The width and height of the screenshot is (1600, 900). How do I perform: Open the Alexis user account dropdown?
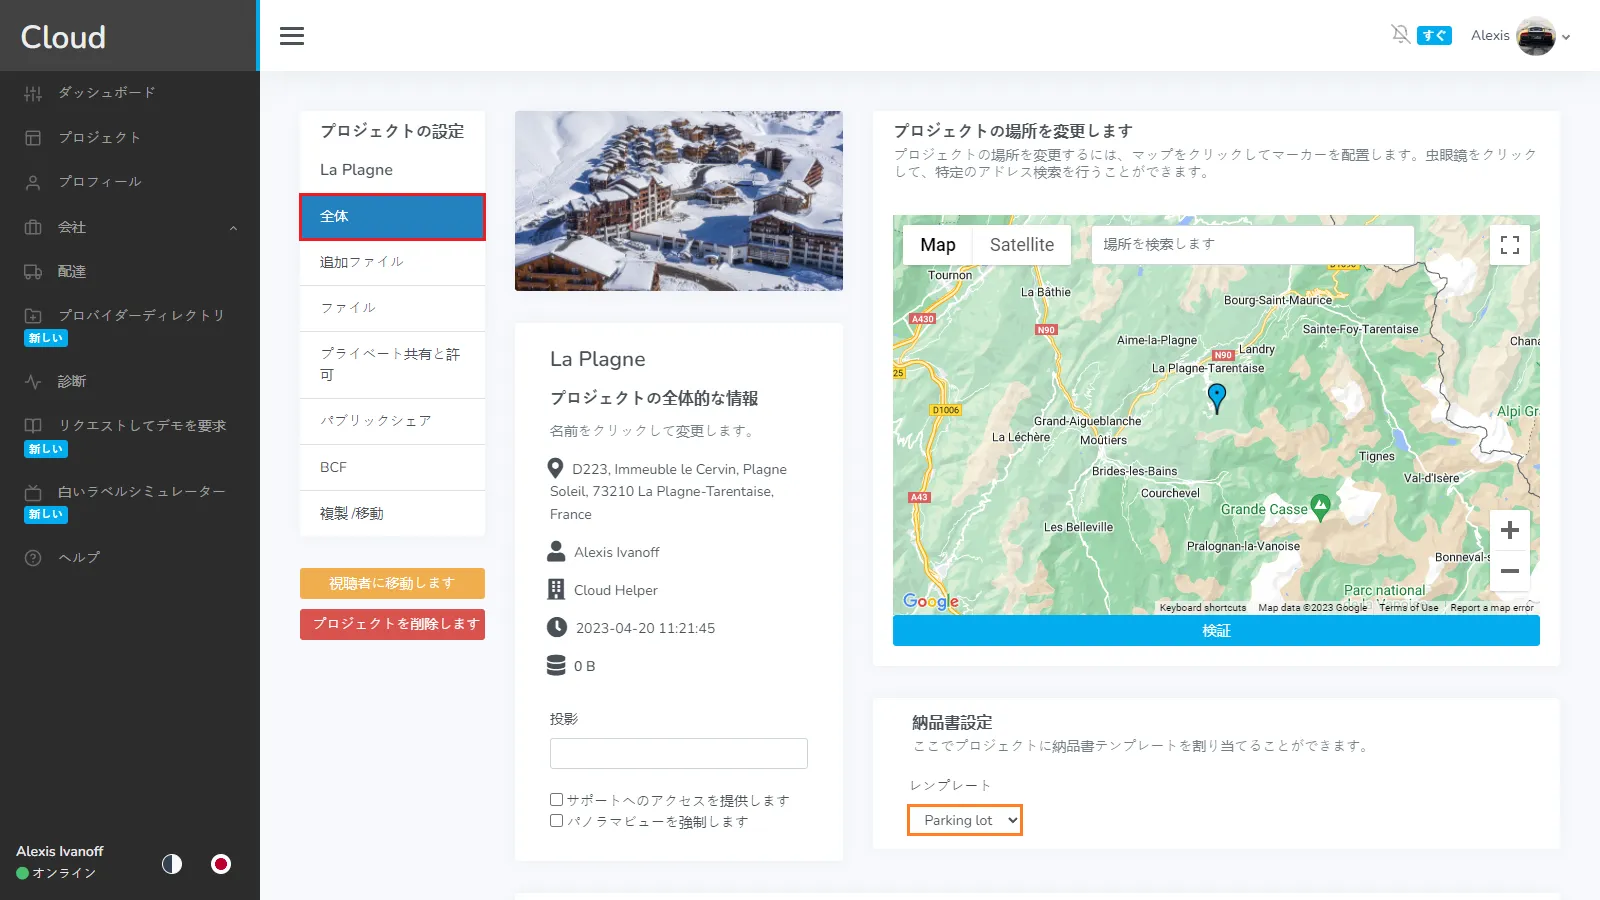[1520, 36]
